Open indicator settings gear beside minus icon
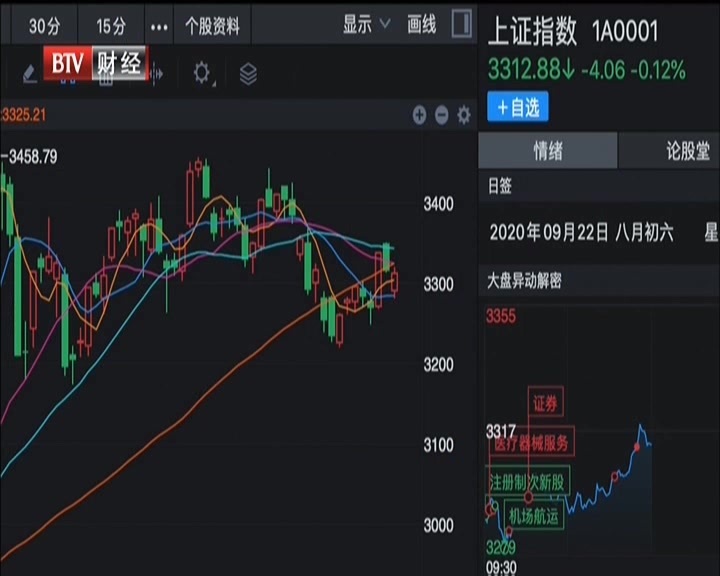The width and height of the screenshot is (720, 576). [x=464, y=115]
